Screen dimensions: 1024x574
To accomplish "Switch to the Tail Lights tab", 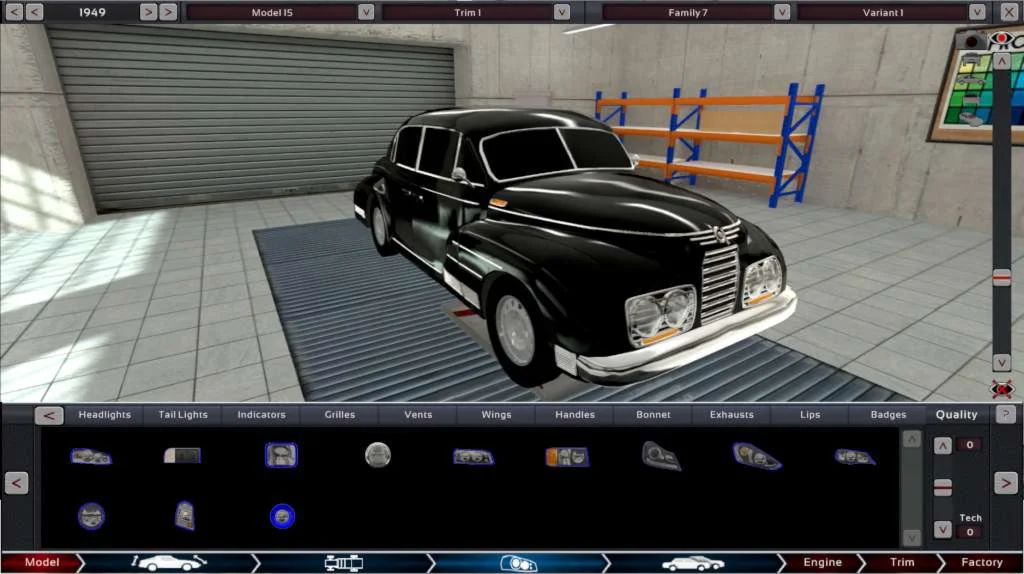I will pos(183,415).
